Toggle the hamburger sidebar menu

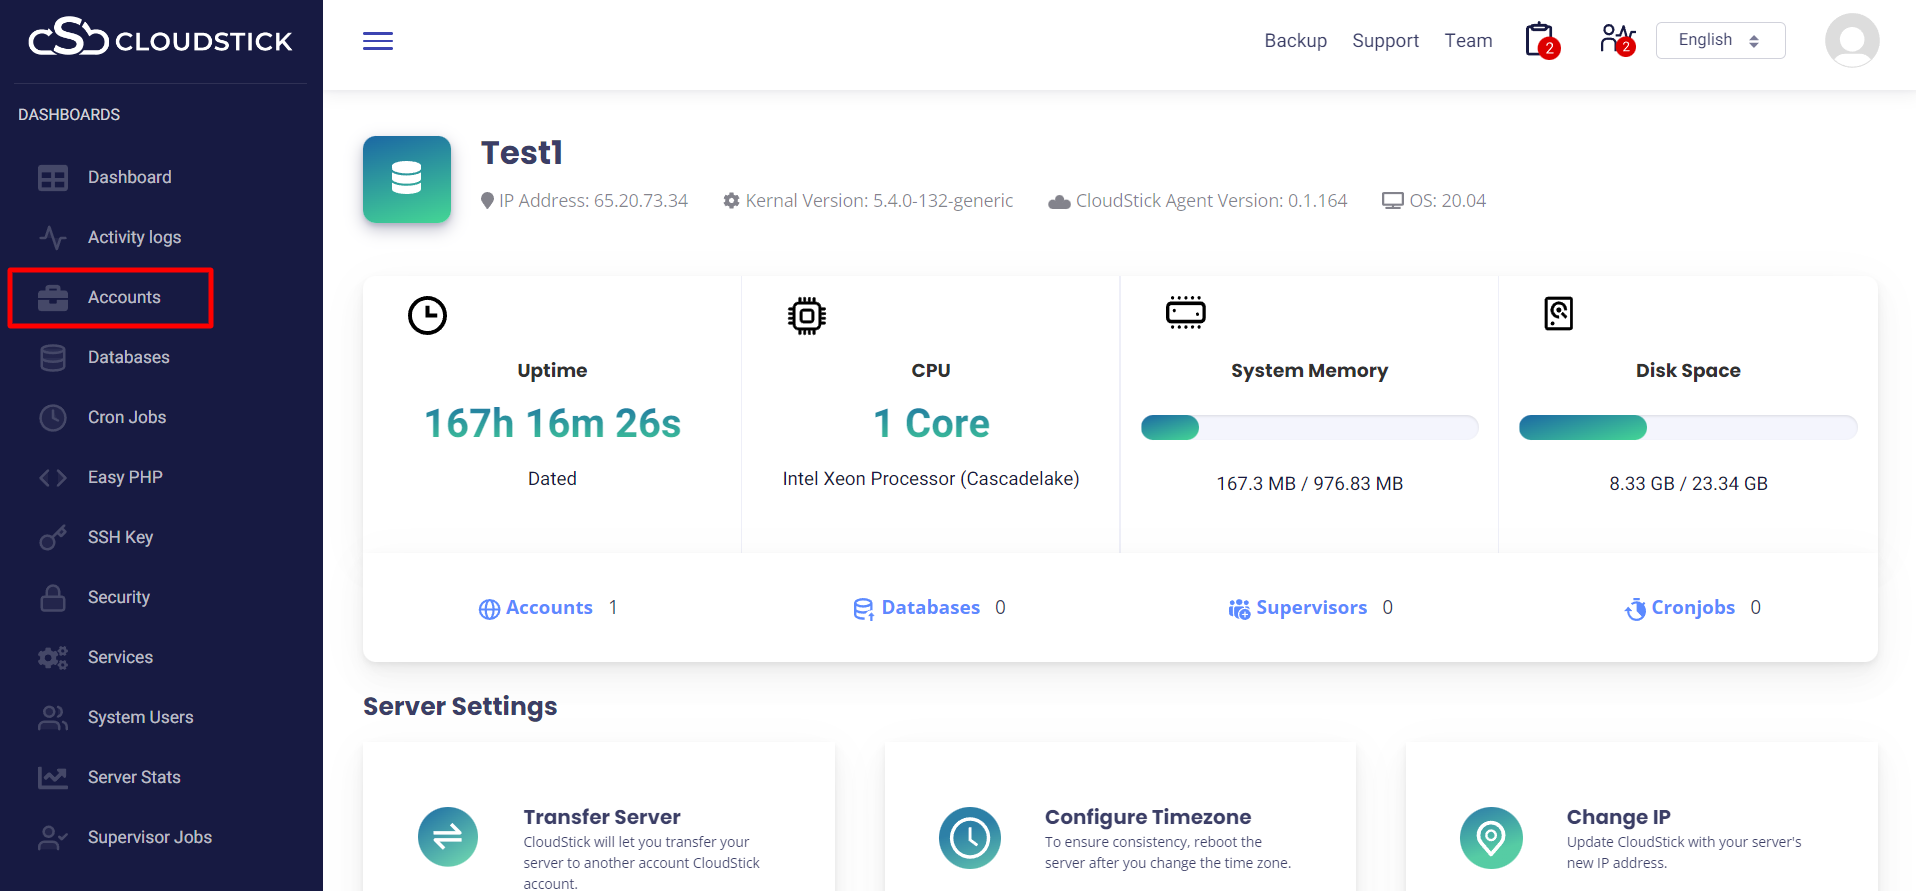pyautogui.click(x=377, y=41)
